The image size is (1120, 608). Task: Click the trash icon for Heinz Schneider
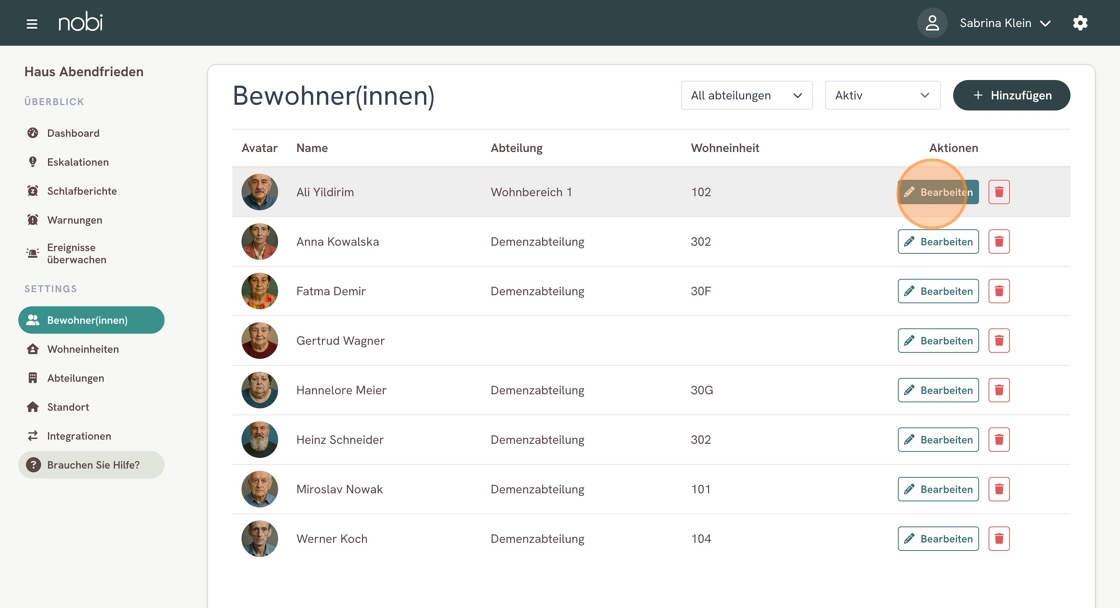tap(999, 439)
